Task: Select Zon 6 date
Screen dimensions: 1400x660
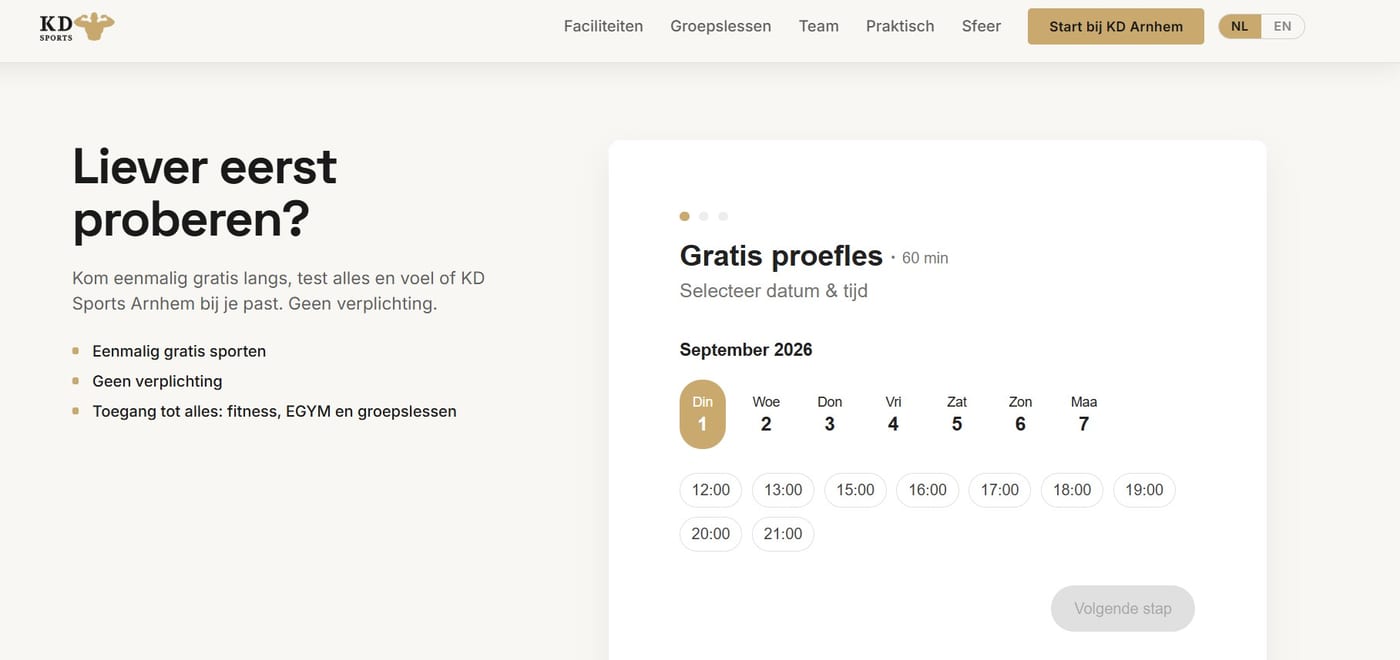Action: pos(1020,414)
